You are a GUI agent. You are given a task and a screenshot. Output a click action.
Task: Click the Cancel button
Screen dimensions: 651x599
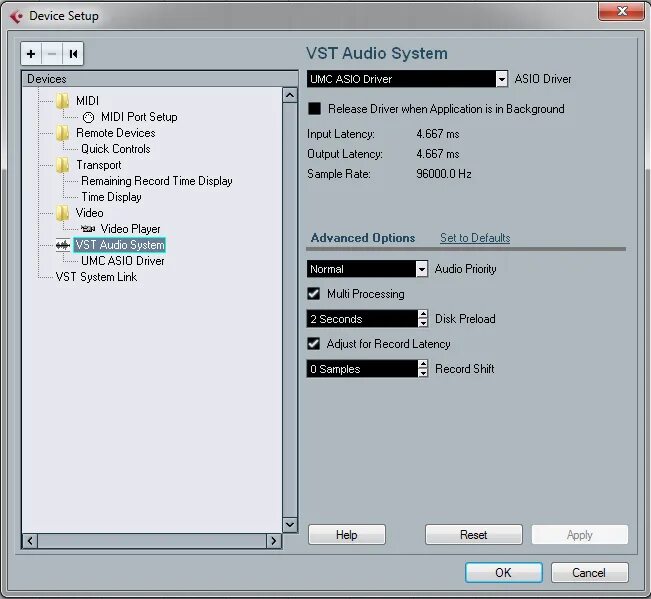589,573
